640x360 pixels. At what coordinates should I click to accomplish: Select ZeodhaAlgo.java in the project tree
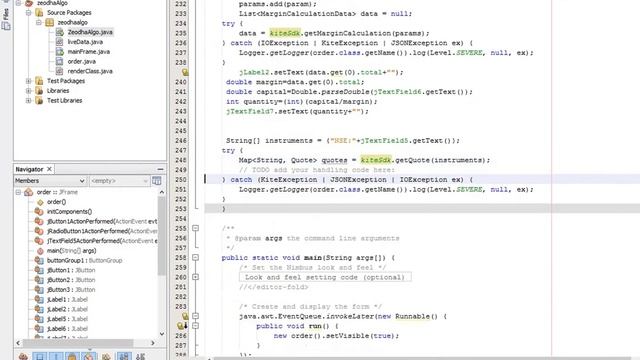[90, 32]
